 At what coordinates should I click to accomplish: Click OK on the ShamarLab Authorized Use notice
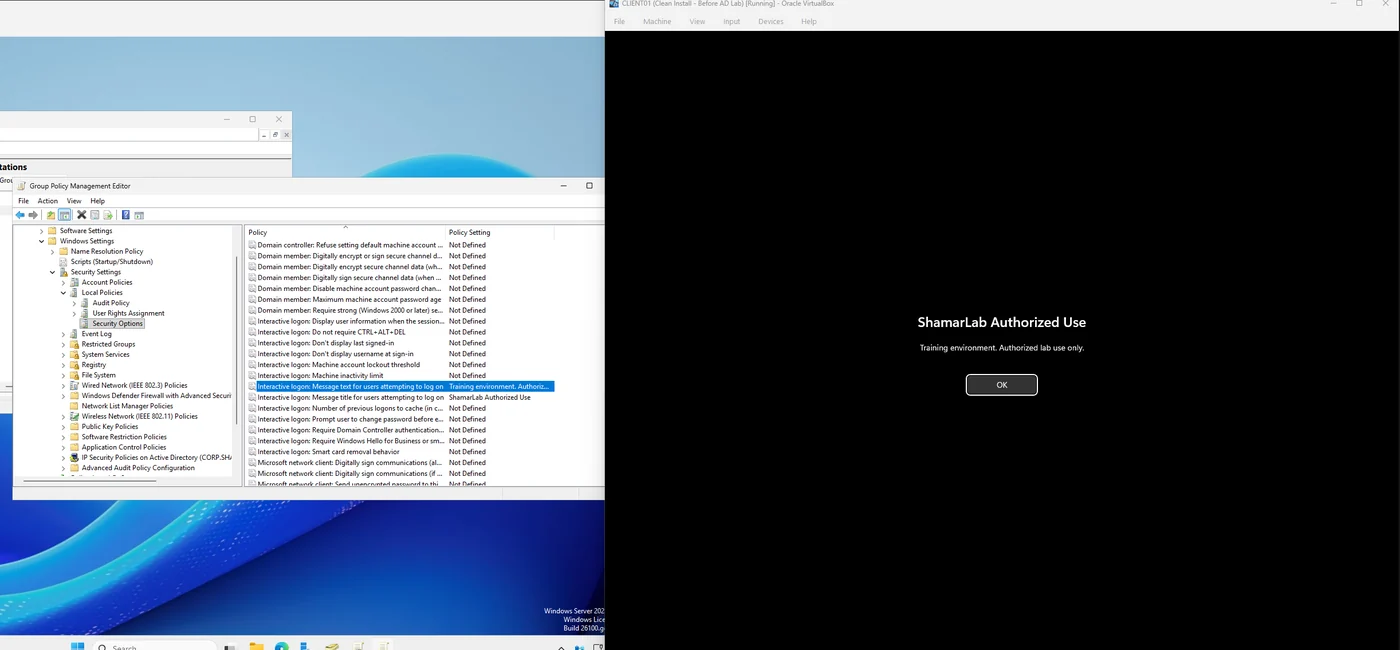[x=1001, y=385]
